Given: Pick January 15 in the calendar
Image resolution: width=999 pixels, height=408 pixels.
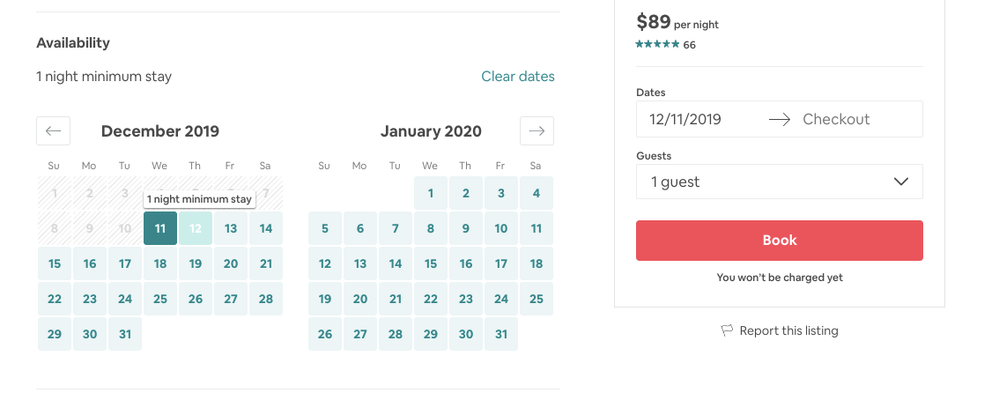Looking at the screenshot, I should pos(431,264).
